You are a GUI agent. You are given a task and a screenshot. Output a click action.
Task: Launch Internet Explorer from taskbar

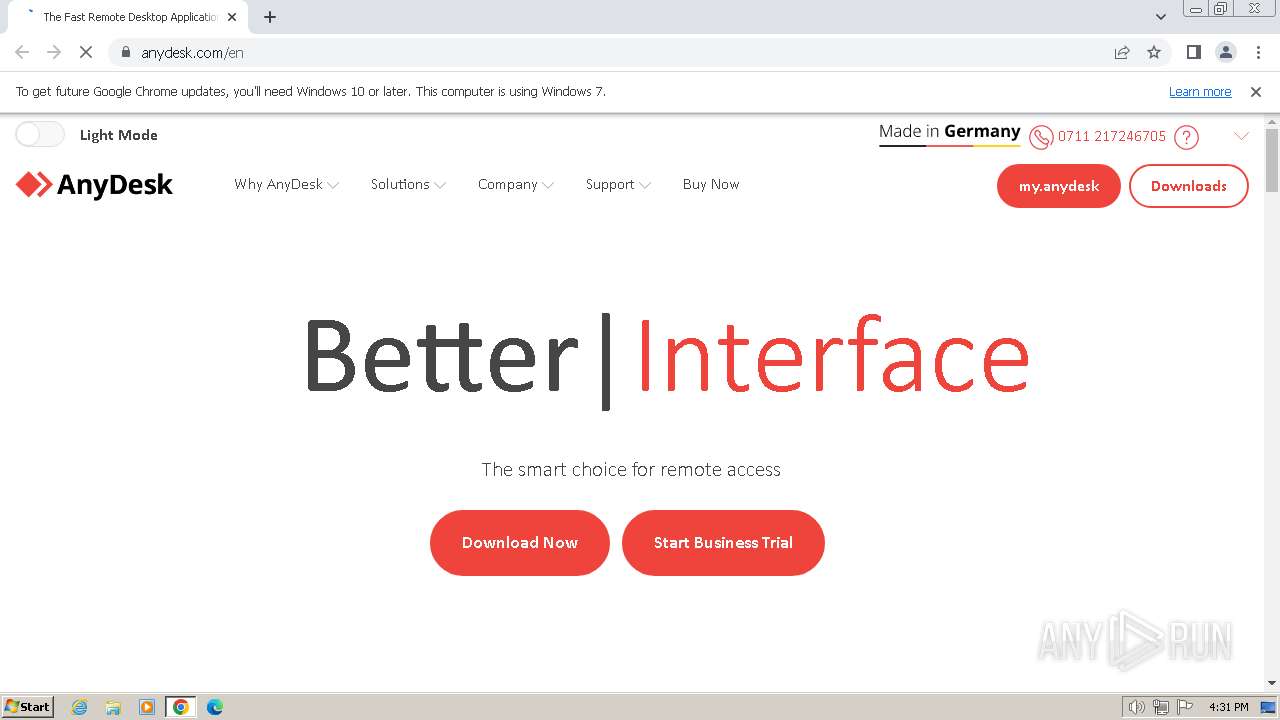tap(80, 707)
